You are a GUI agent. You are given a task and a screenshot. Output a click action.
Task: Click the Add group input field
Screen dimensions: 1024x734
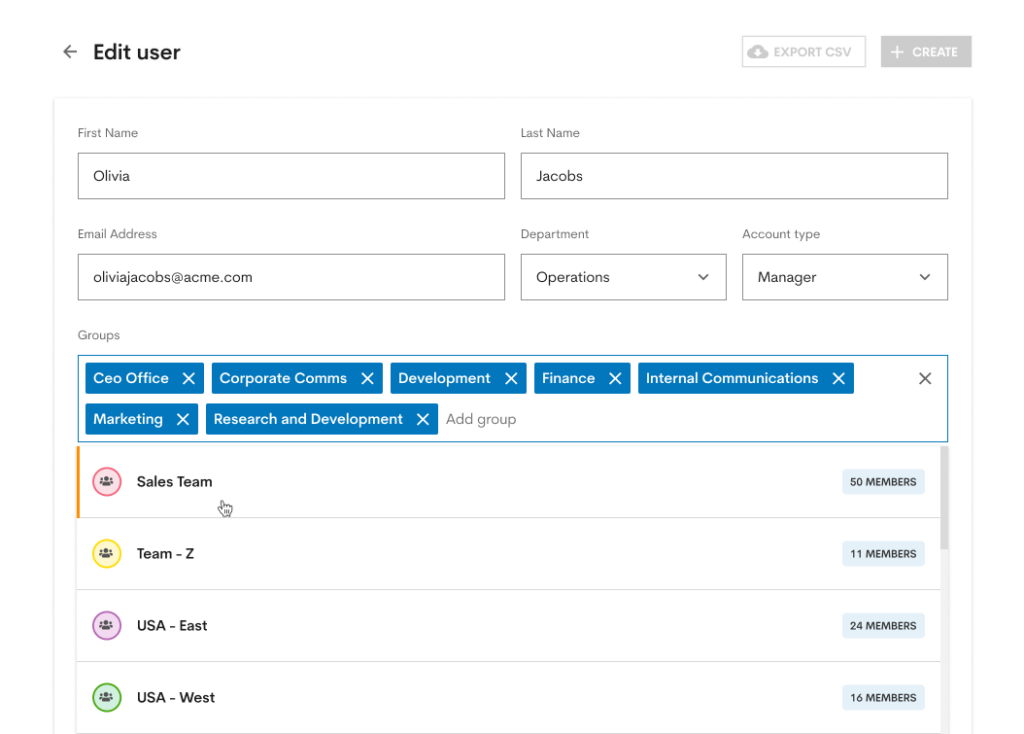point(481,419)
